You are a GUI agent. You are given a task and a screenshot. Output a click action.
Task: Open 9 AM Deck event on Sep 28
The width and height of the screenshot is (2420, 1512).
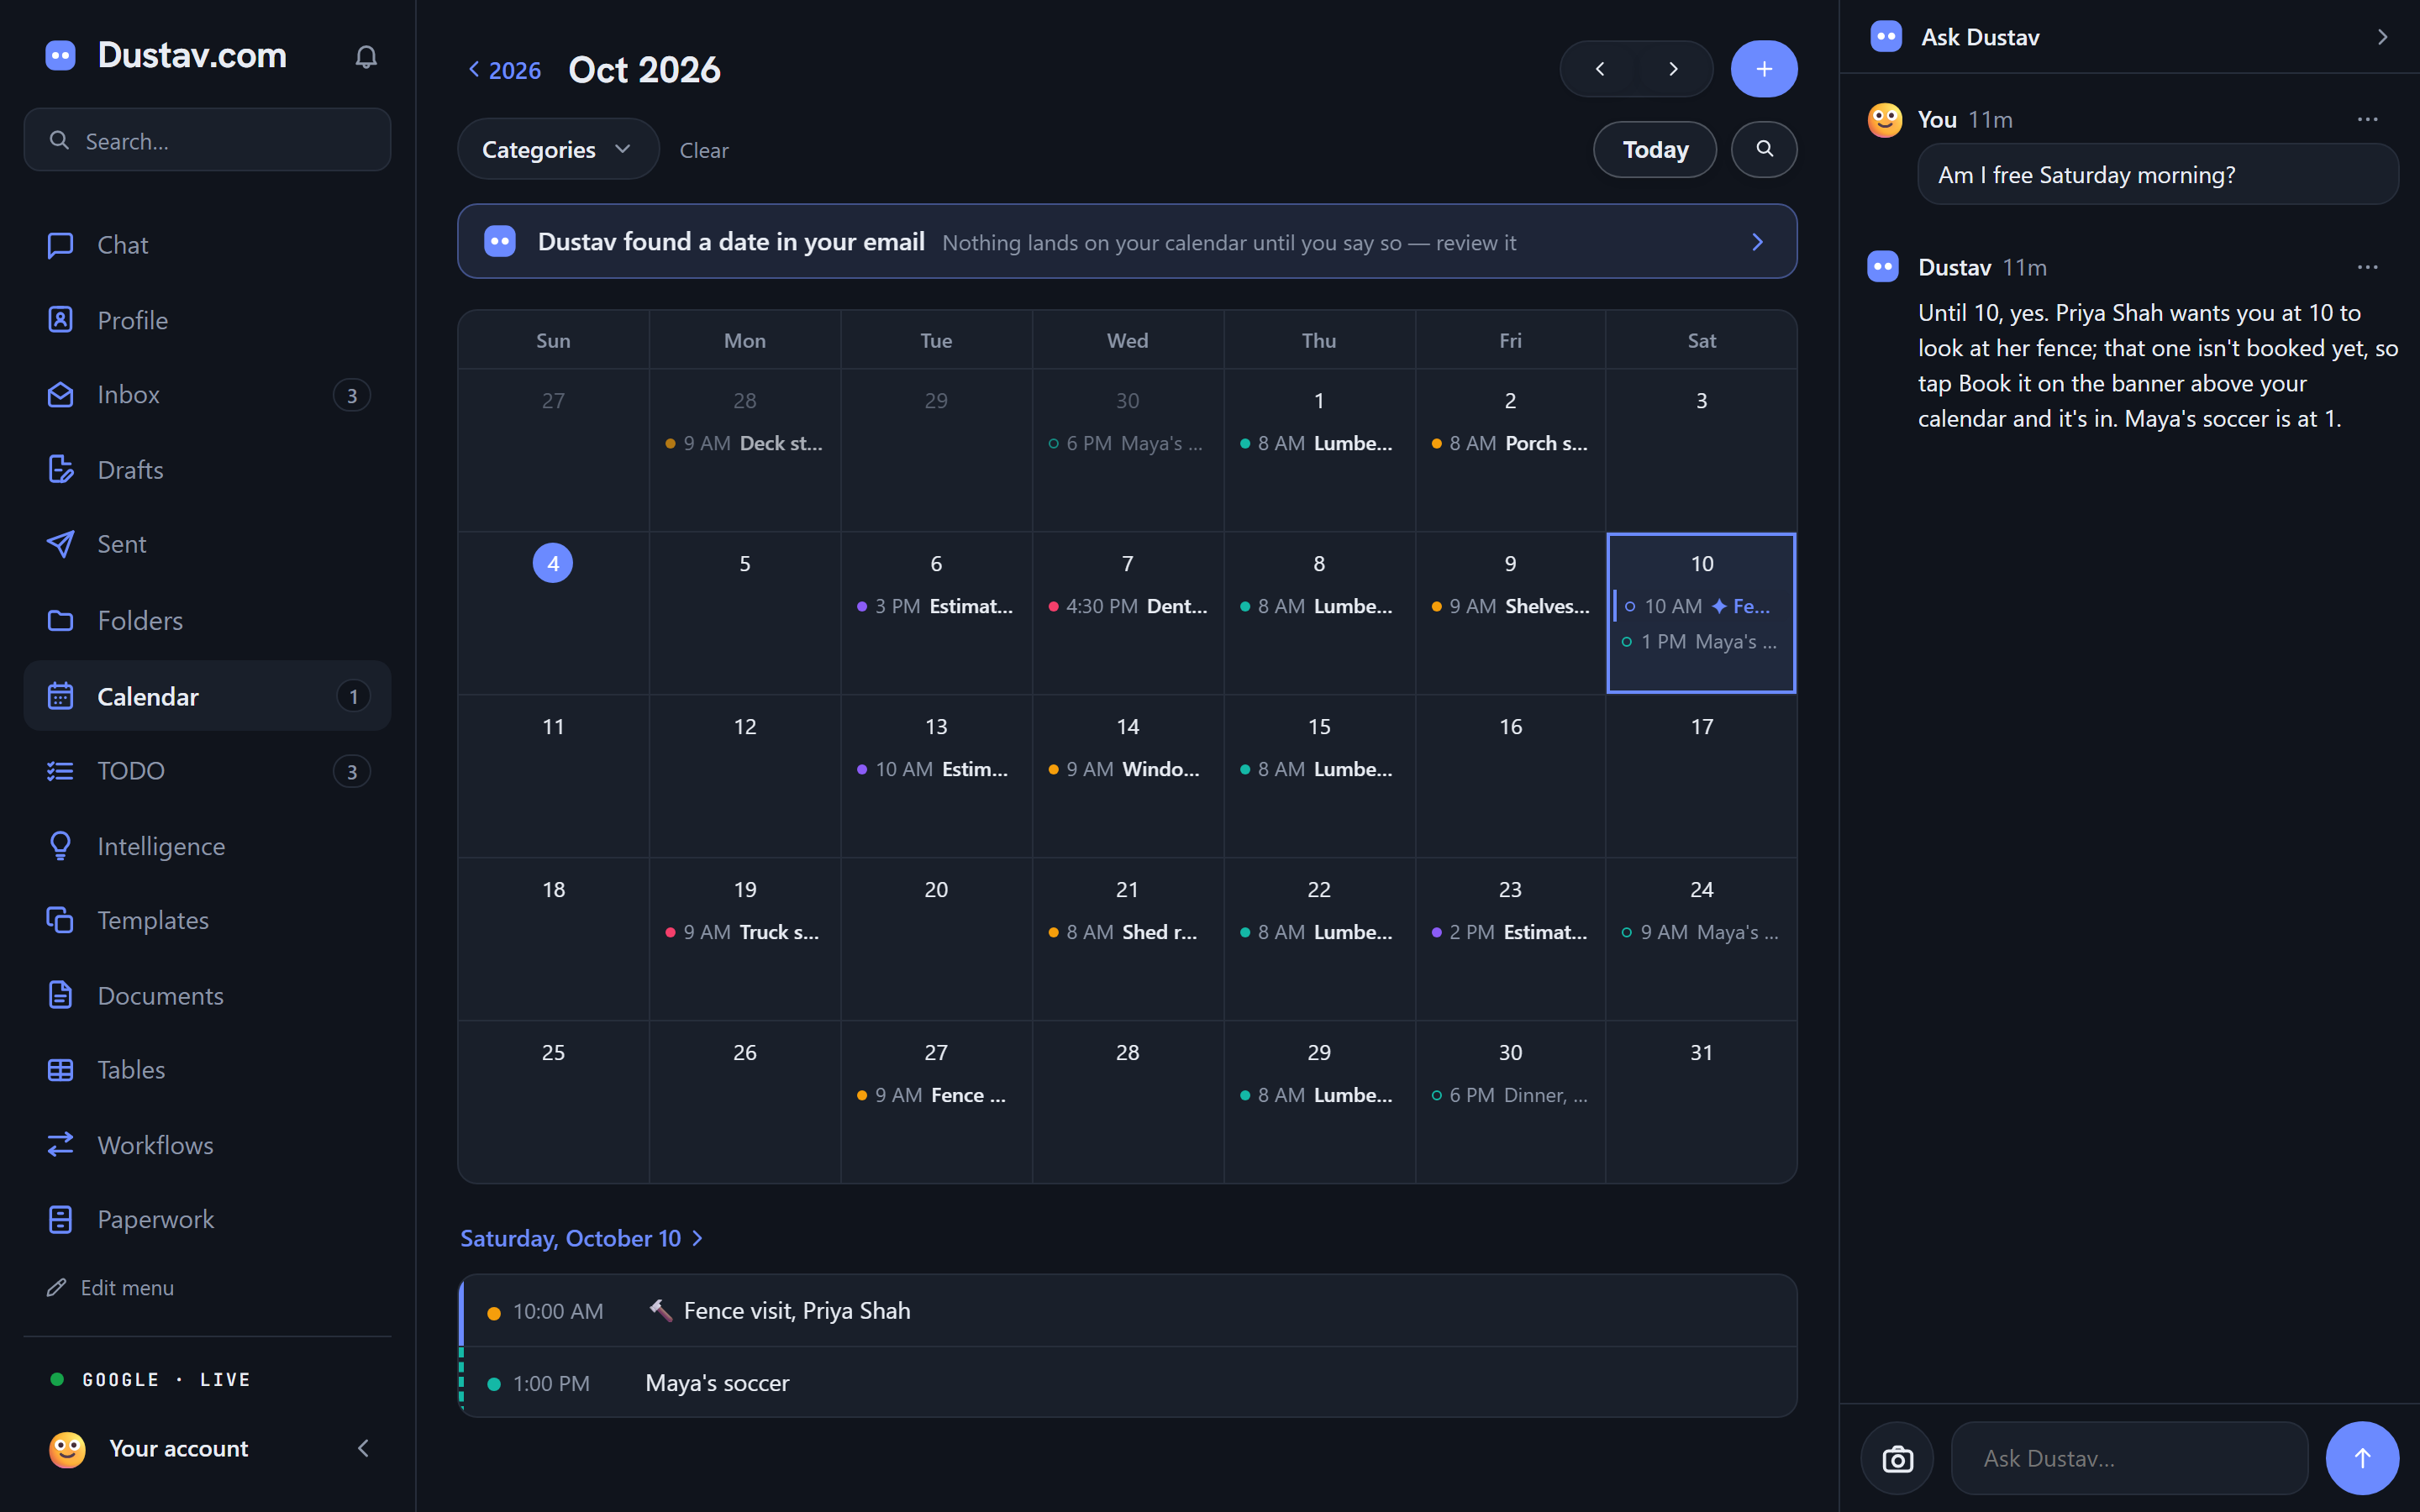click(744, 443)
